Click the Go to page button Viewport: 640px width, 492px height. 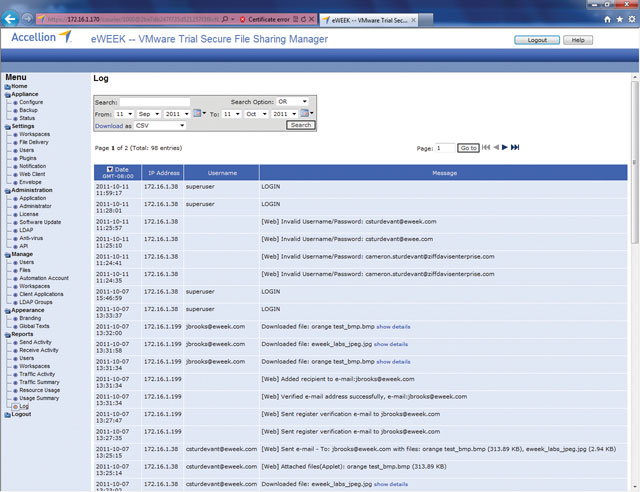pyautogui.click(x=468, y=148)
